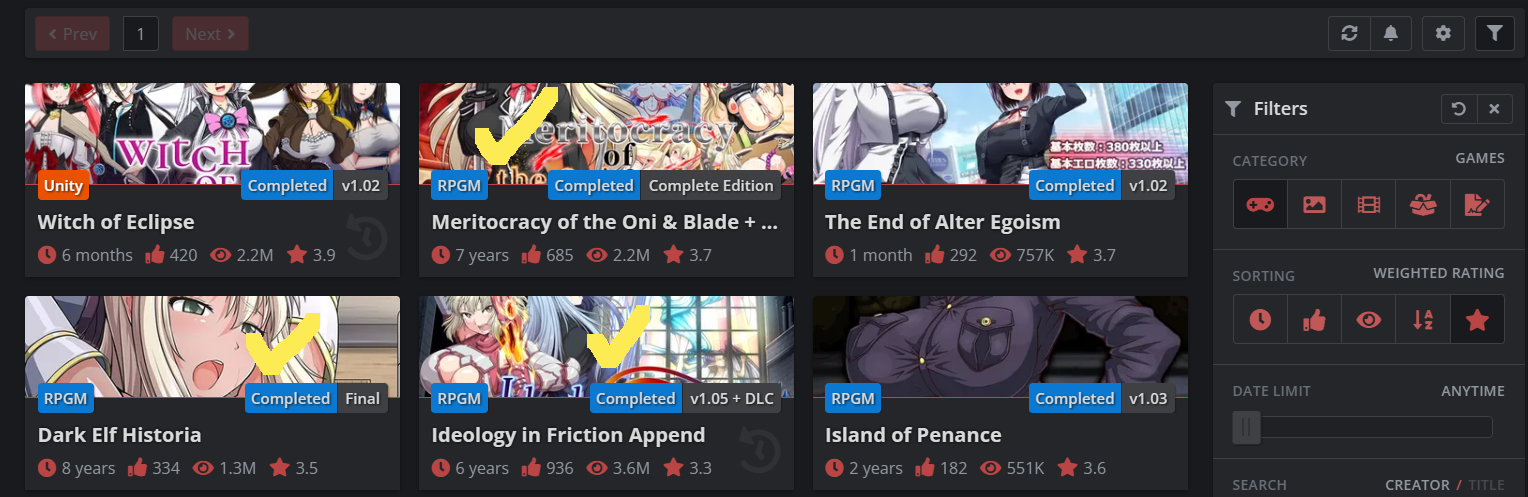
Task: Reset filters with the undo arrow
Action: (x=1459, y=108)
